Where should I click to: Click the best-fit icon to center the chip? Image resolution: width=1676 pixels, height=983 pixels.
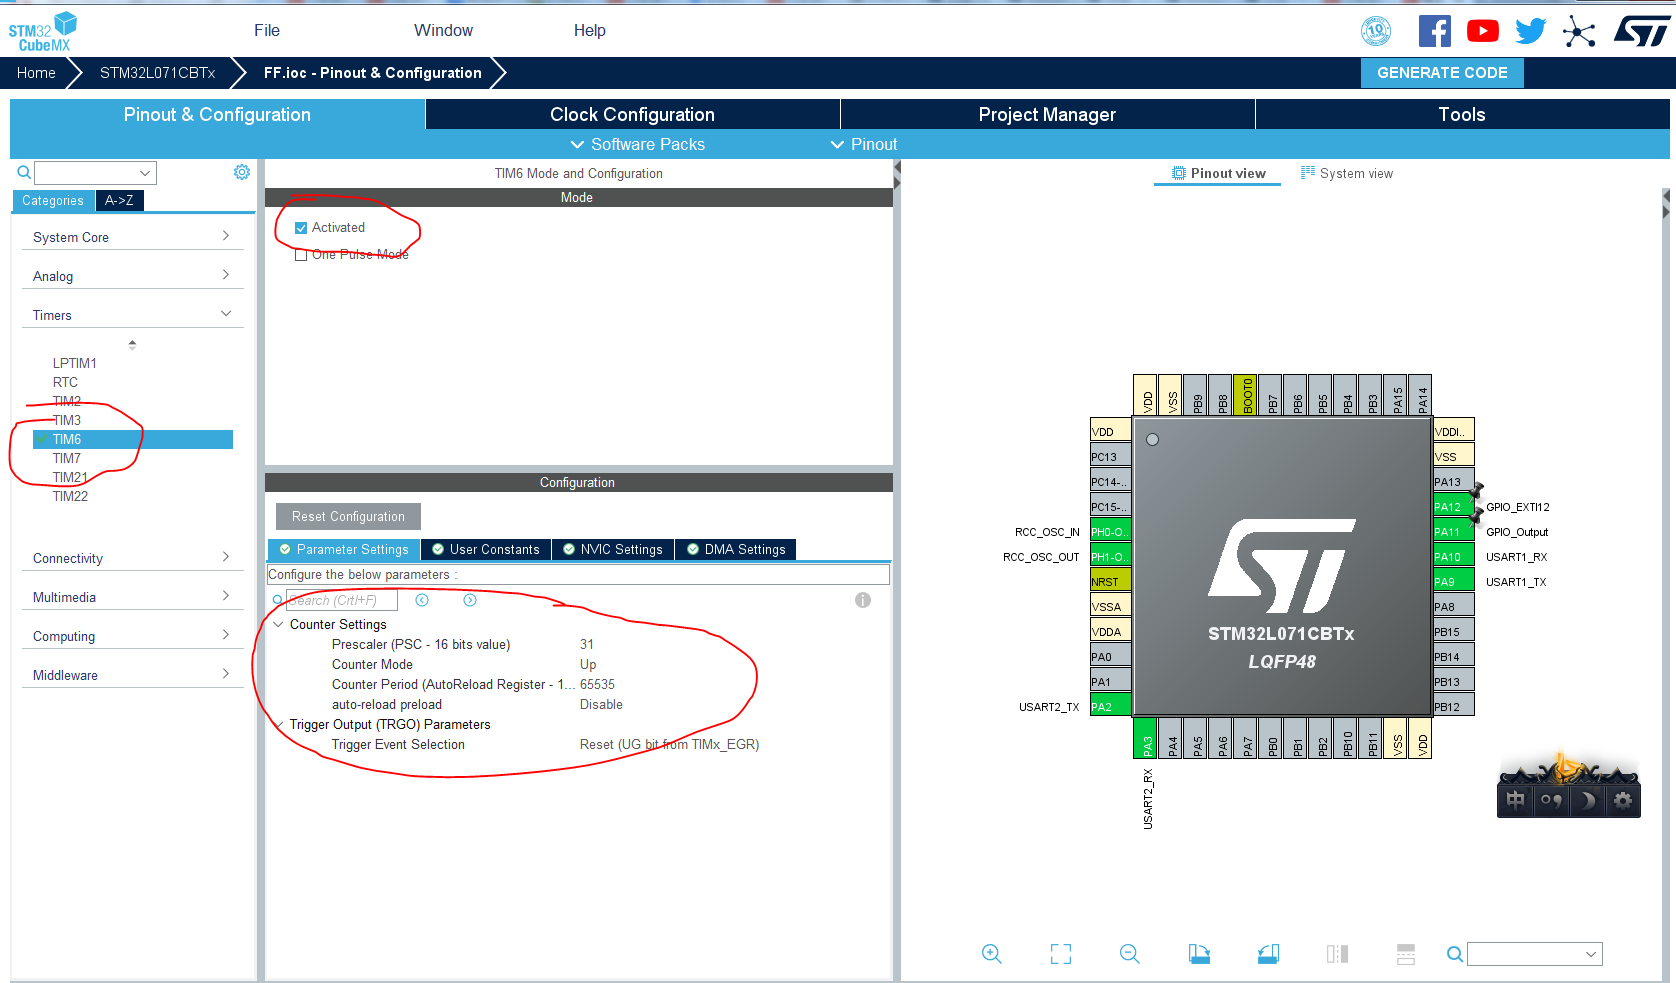pos(1060,954)
